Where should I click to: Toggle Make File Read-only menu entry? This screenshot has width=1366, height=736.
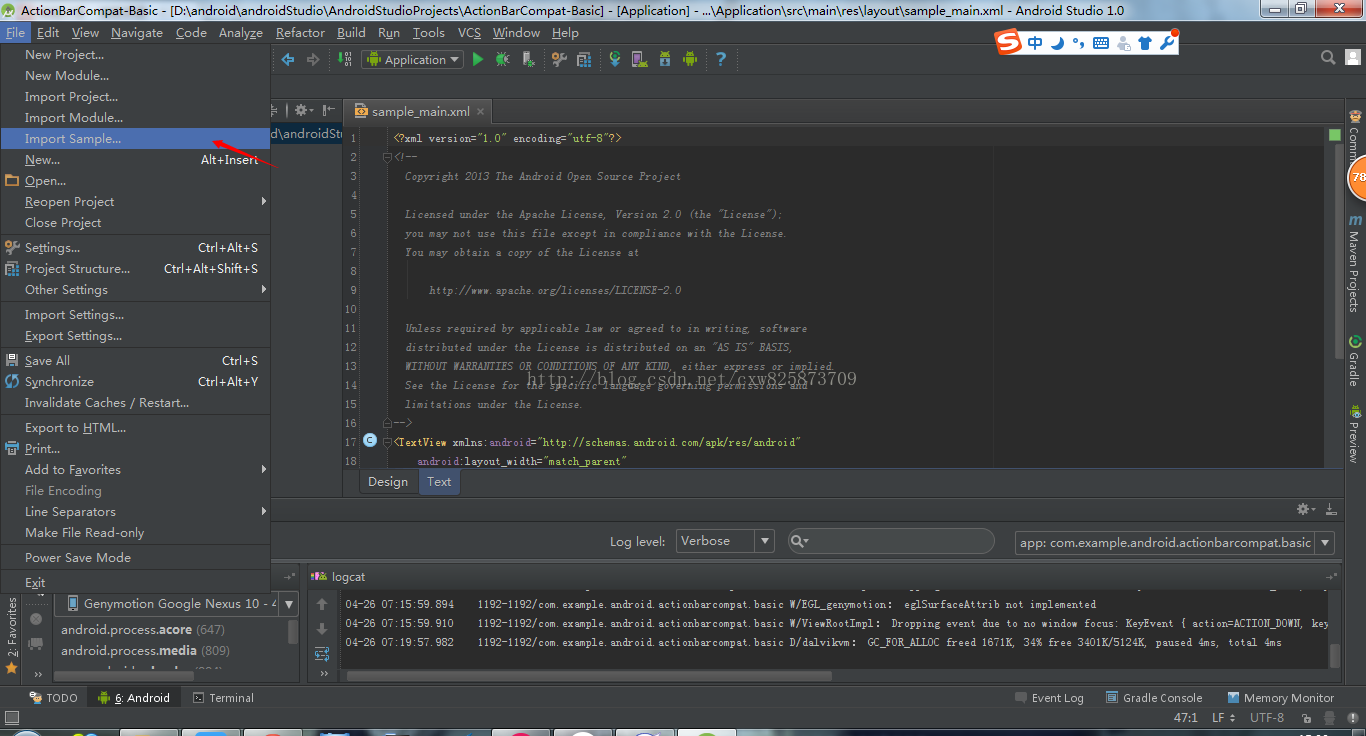pyautogui.click(x=135, y=532)
